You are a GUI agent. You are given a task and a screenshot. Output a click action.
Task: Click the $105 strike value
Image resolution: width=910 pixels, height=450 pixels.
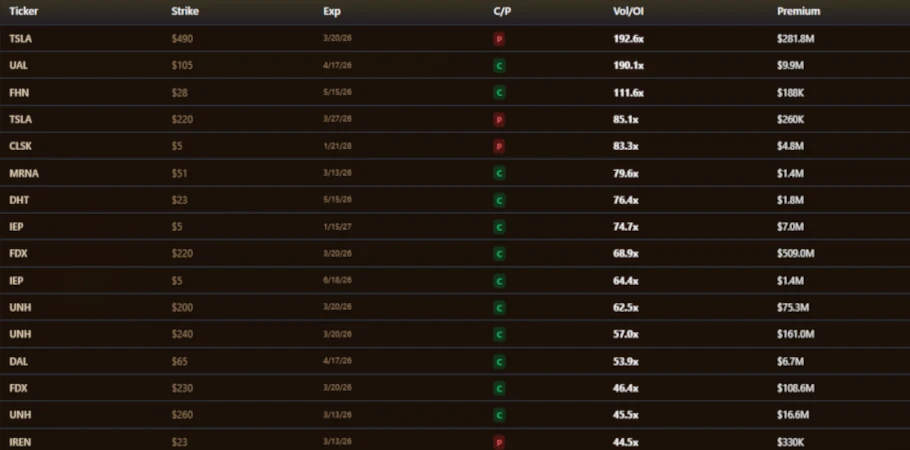click(182, 66)
